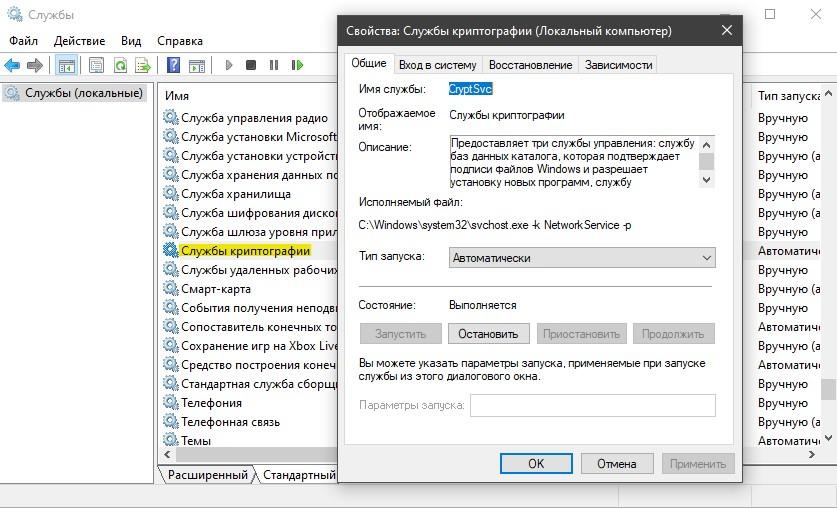
Task: Click the Pause service toolbar icon
Action: pyautogui.click(x=274, y=65)
